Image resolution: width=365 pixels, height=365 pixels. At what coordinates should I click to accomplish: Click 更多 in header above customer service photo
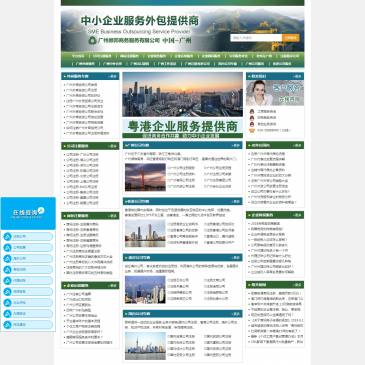pyautogui.click(x=297, y=76)
